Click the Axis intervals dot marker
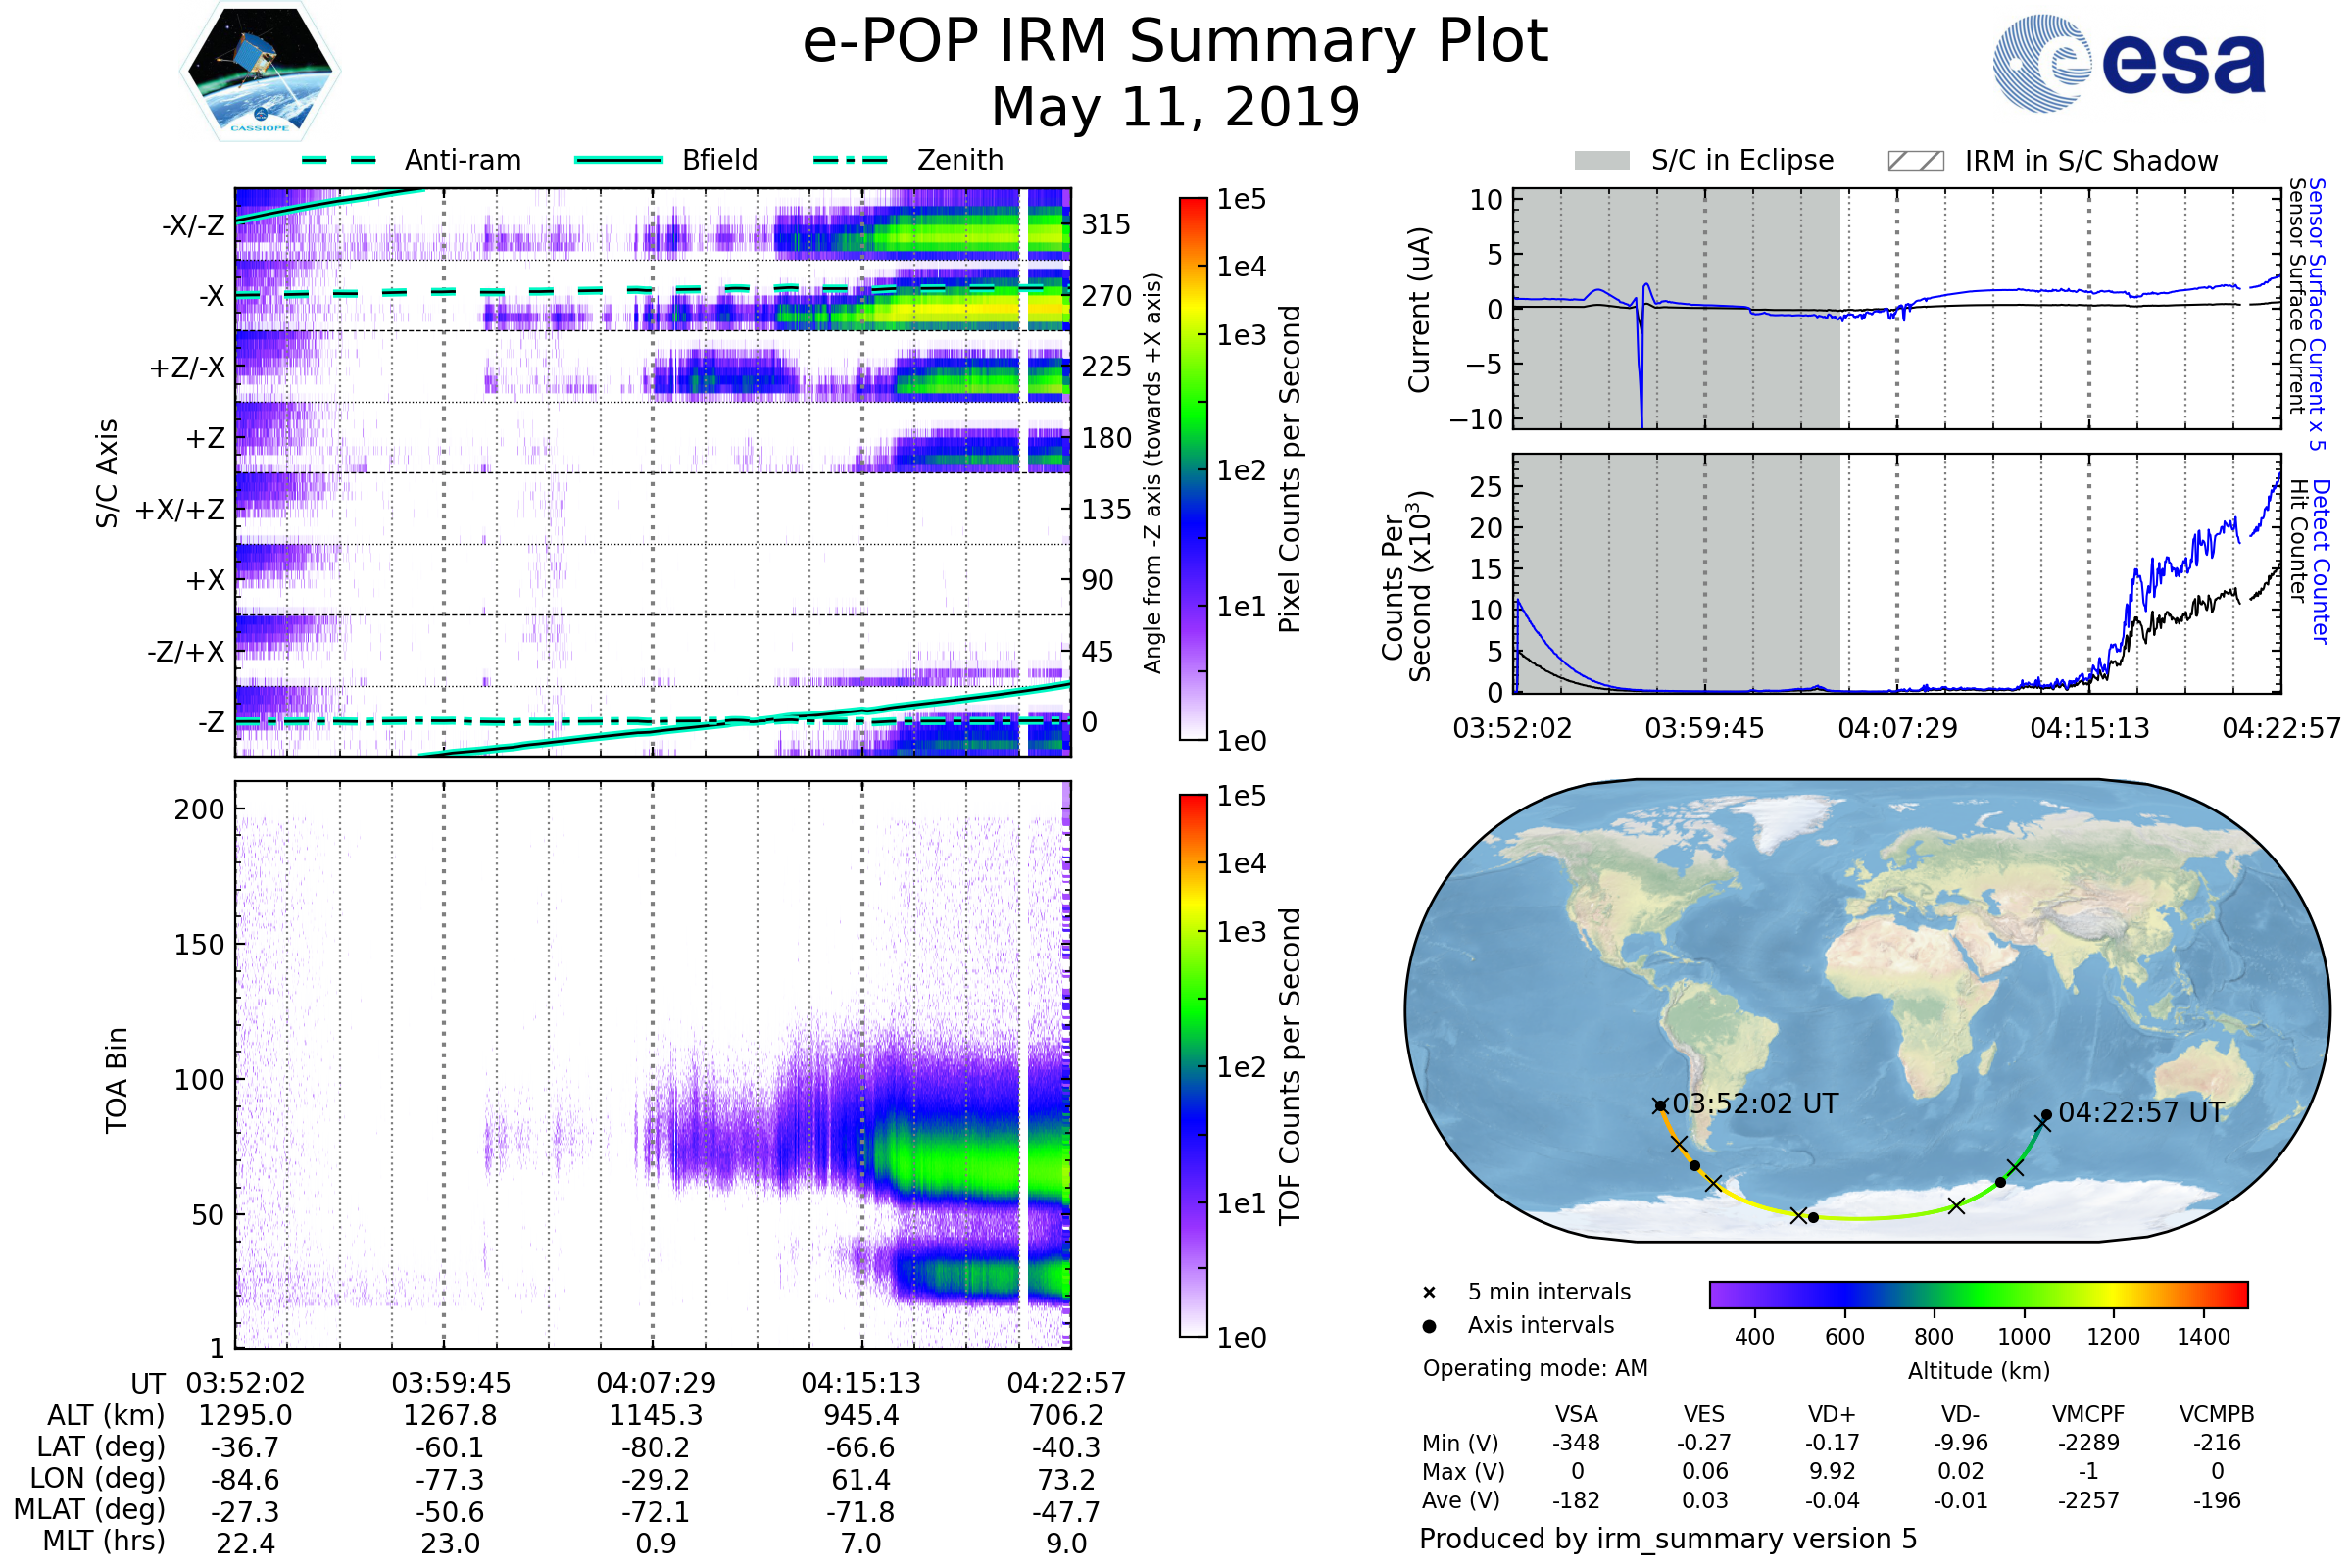2352x1568 pixels. [x=1429, y=1326]
